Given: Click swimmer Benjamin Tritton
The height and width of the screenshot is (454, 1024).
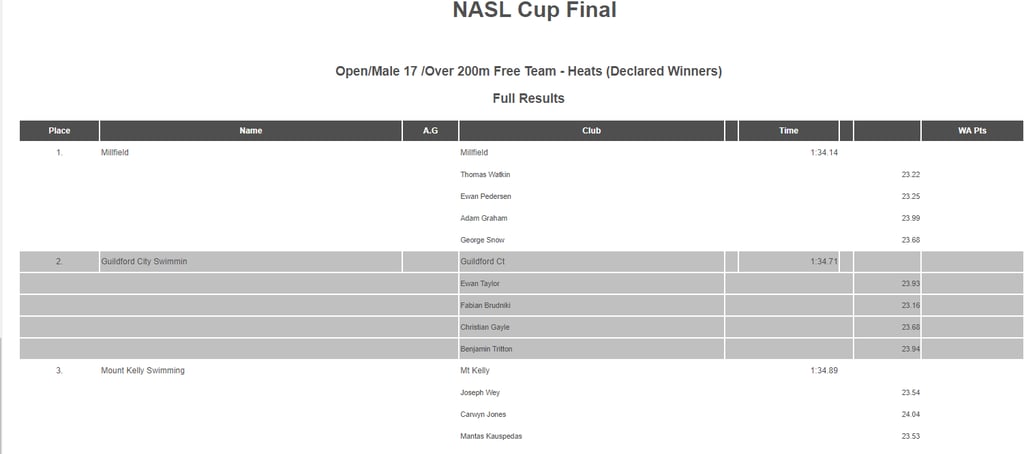Looking at the screenshot, I should point(487,349).
